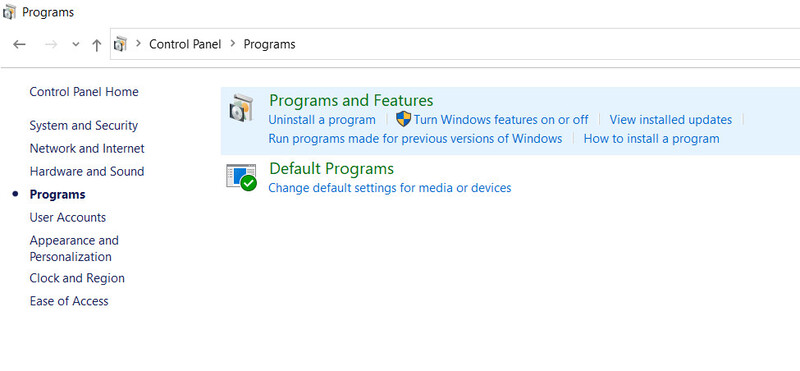Open Uninstall a program link
800x371 pixels.
(322, 120)
